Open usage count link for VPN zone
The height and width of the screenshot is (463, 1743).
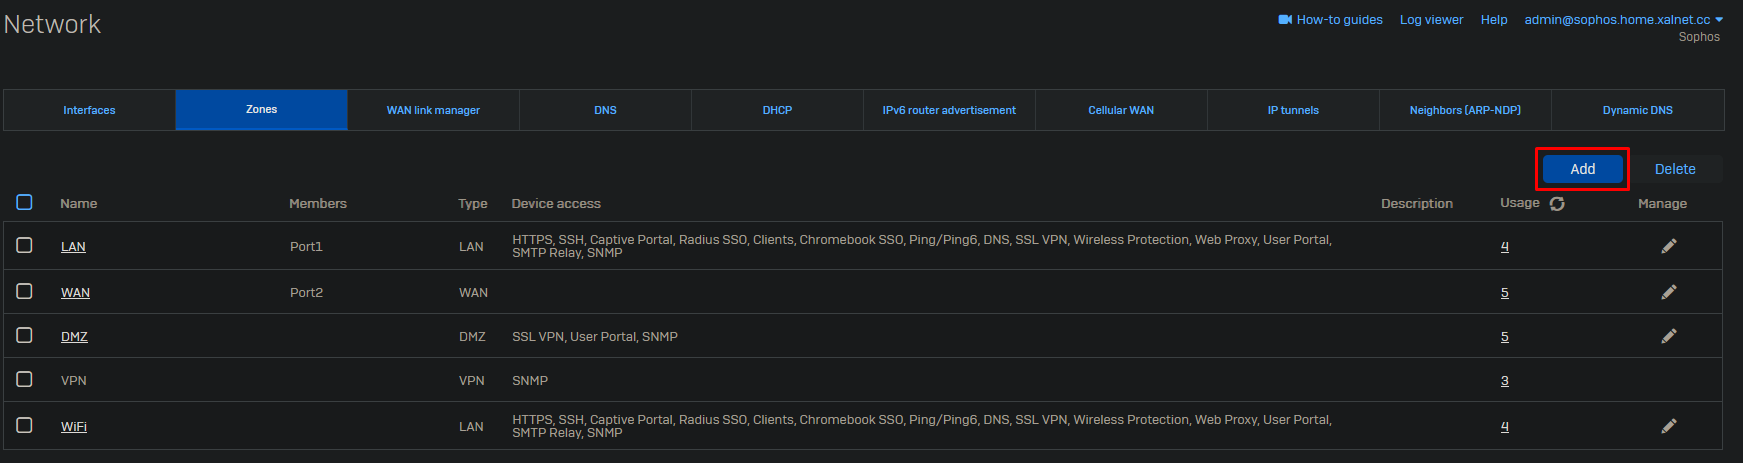(1504, 381)
